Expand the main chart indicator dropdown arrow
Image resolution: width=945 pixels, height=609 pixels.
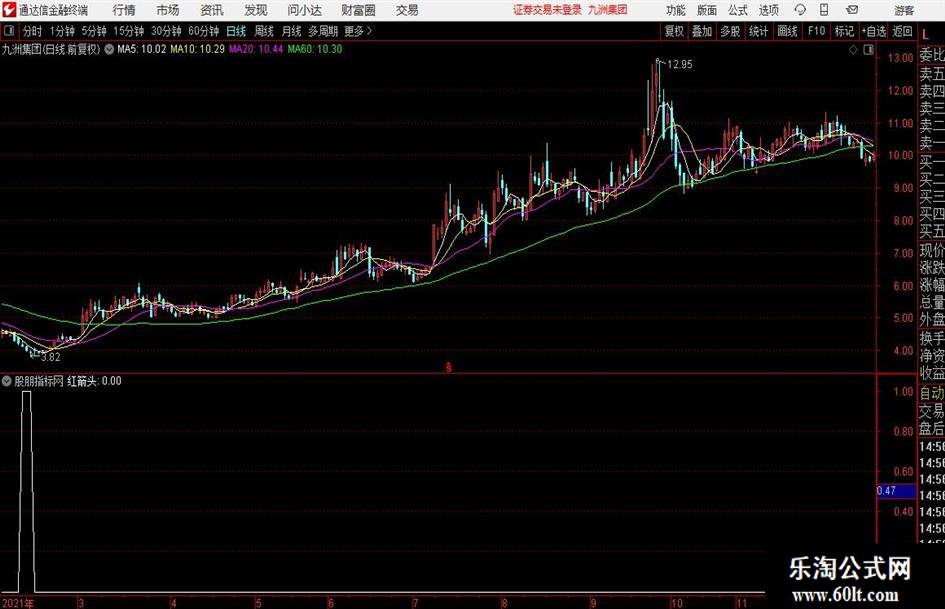(x=109, y=49)
